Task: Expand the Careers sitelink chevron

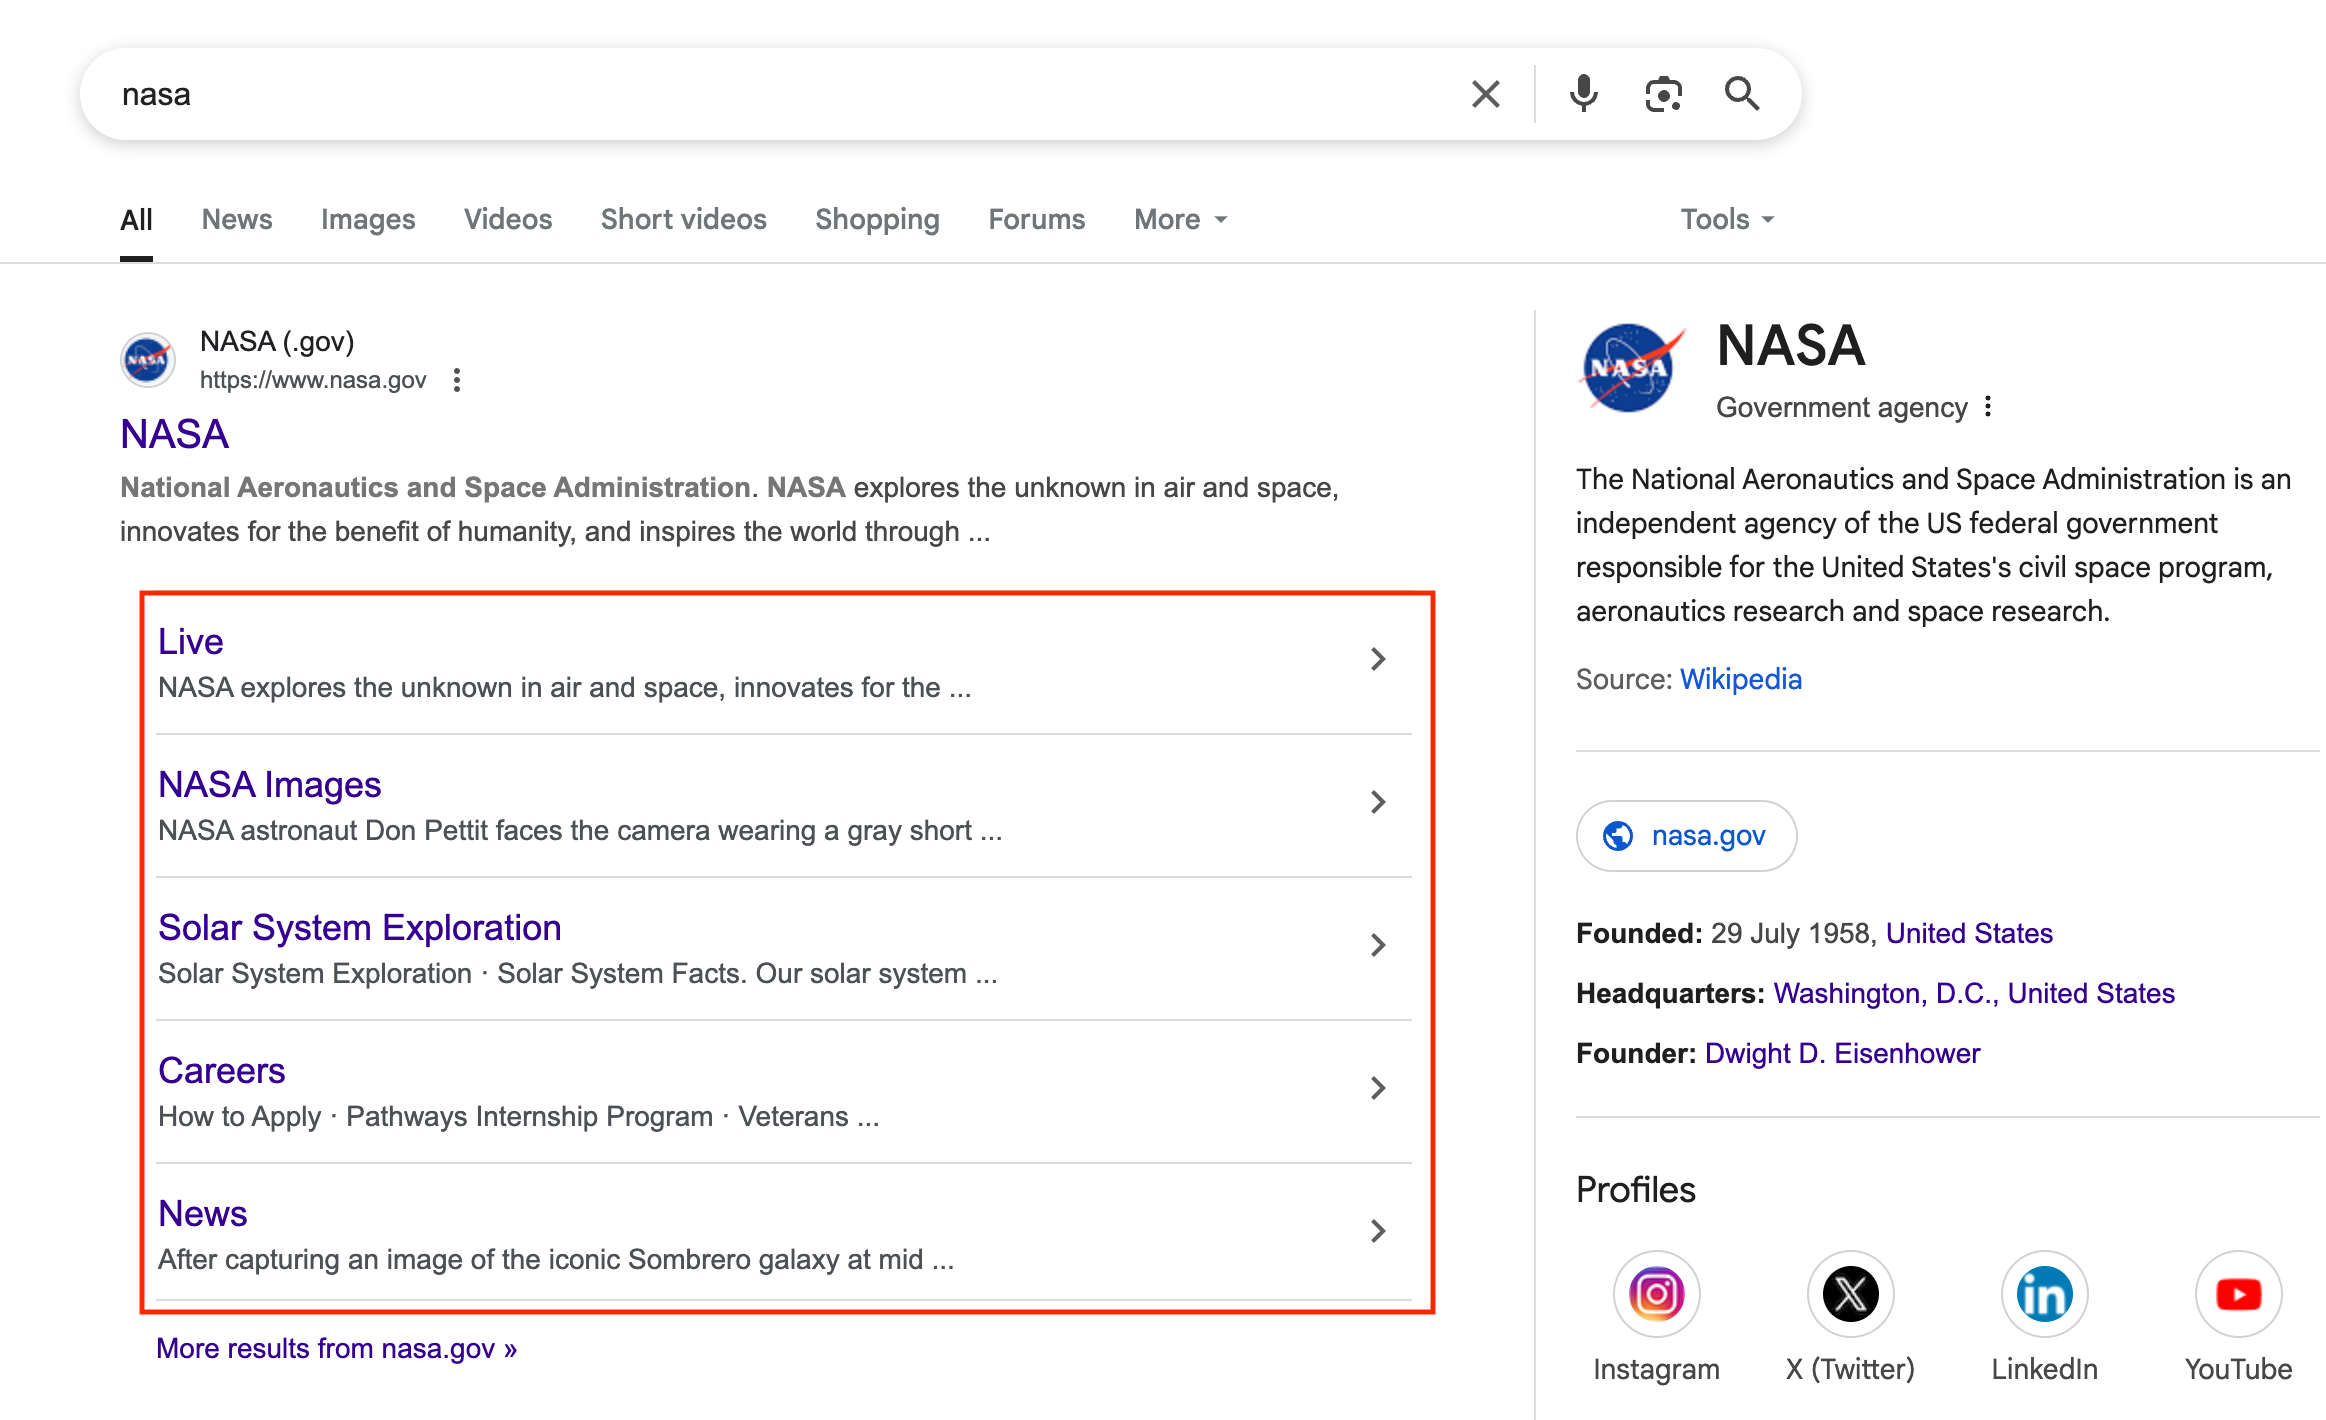Action: pyautogui.click(x=1378, y=1088)
